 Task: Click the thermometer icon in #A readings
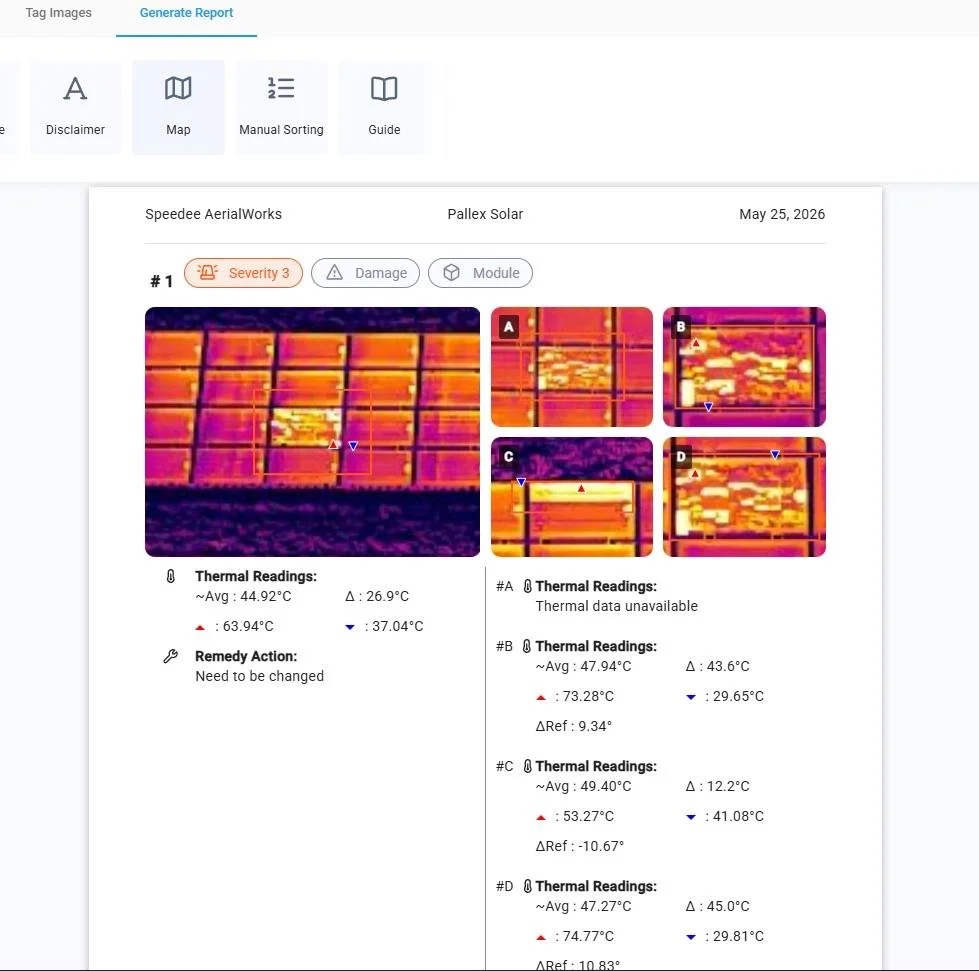(528, 586)
